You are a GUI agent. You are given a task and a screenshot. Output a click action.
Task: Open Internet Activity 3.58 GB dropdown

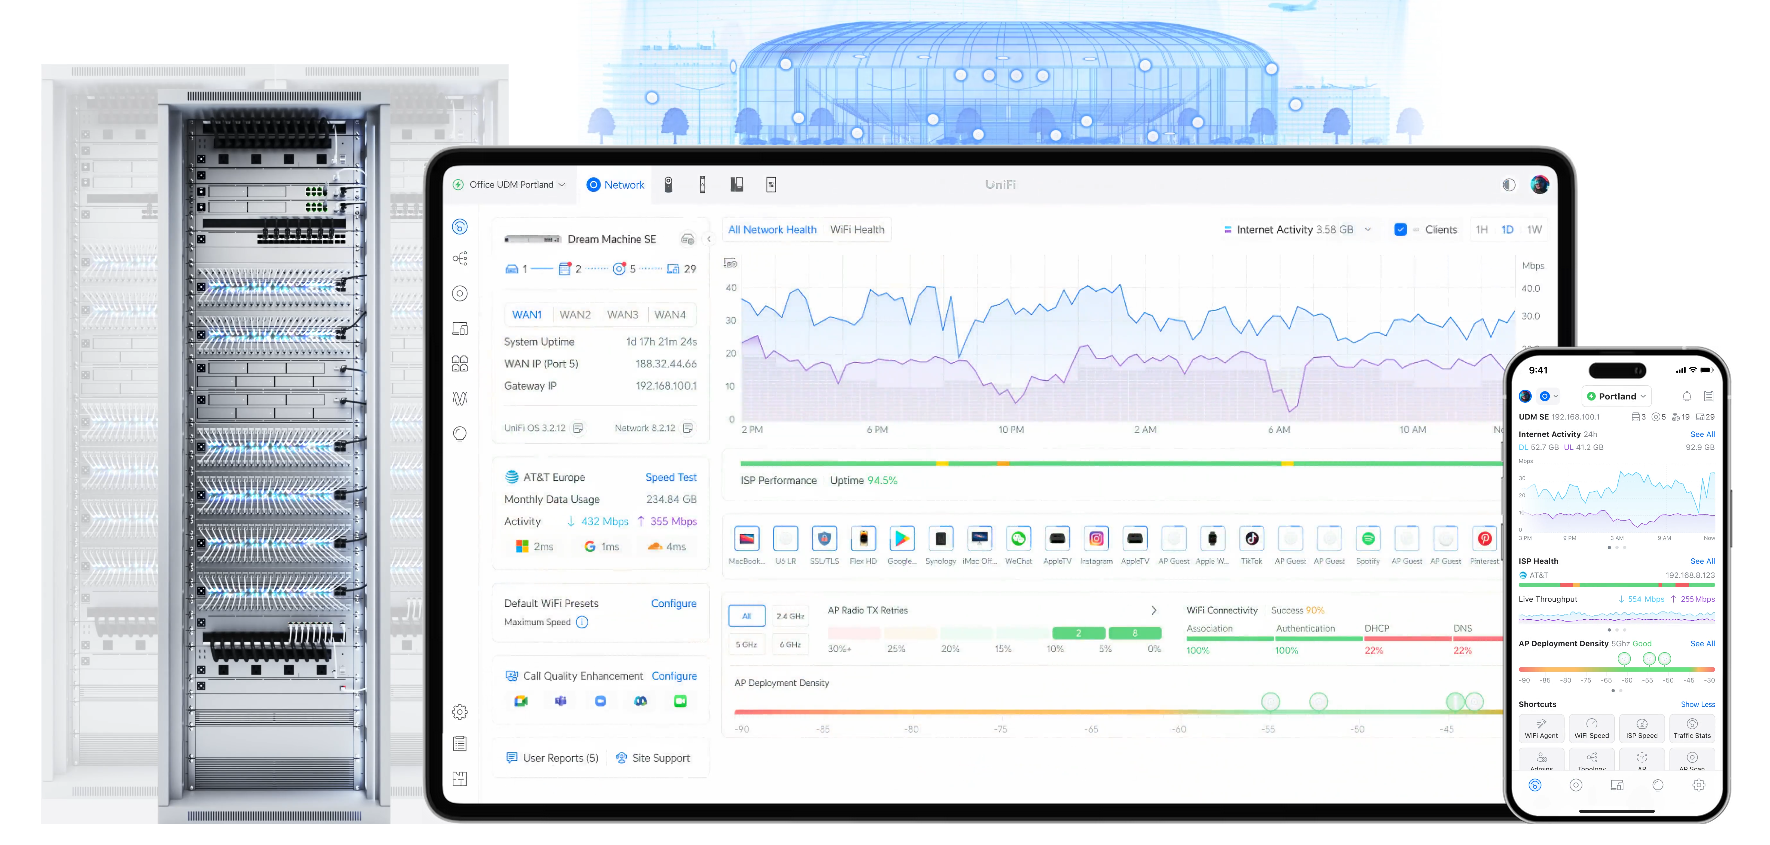click(1298, 230)
